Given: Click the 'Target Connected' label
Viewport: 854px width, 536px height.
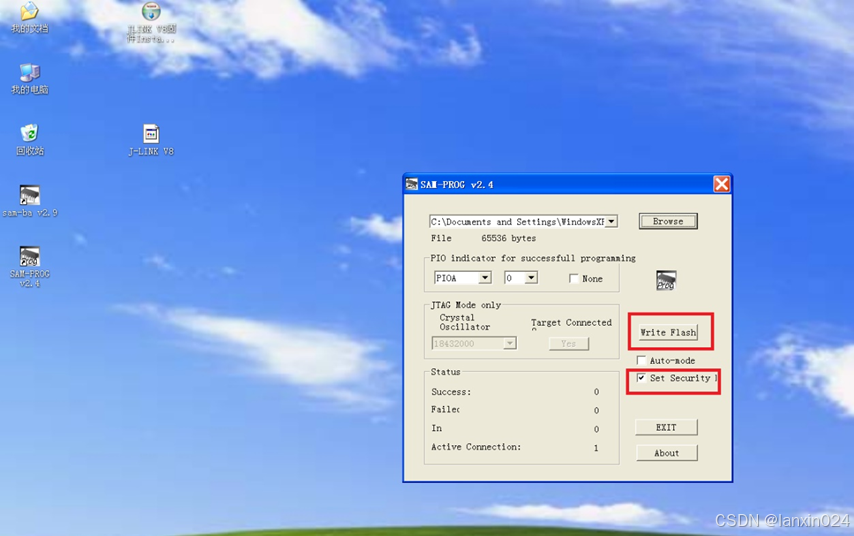Looking at the screenshot, I should tap(571, 322).
